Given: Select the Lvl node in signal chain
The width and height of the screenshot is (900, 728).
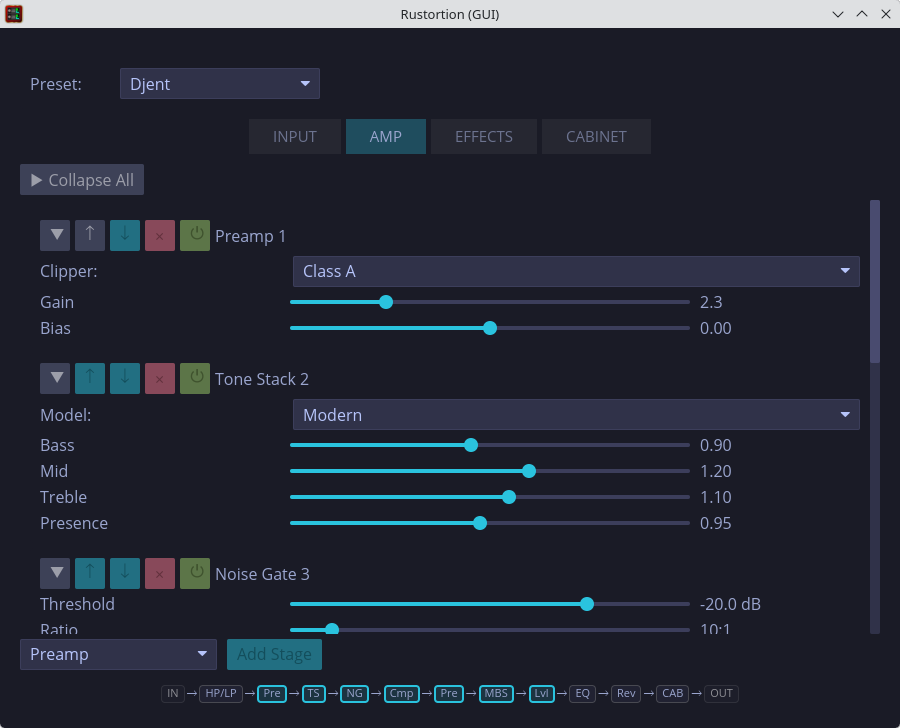Looking at the screenshot, I should [541, 694].
